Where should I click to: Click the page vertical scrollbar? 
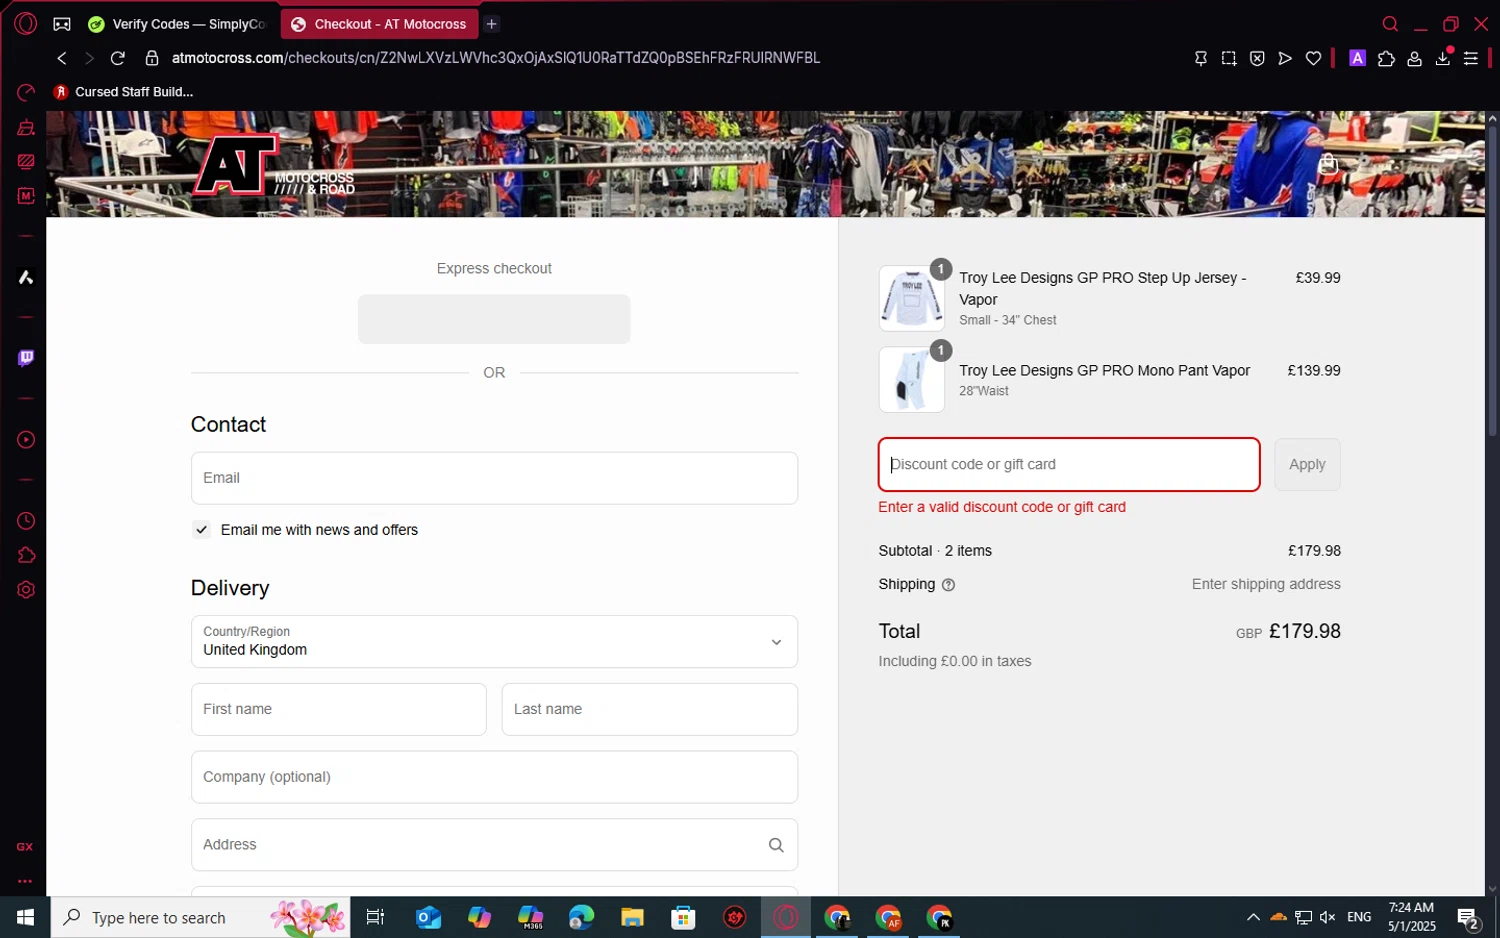tap(1492, 280)
